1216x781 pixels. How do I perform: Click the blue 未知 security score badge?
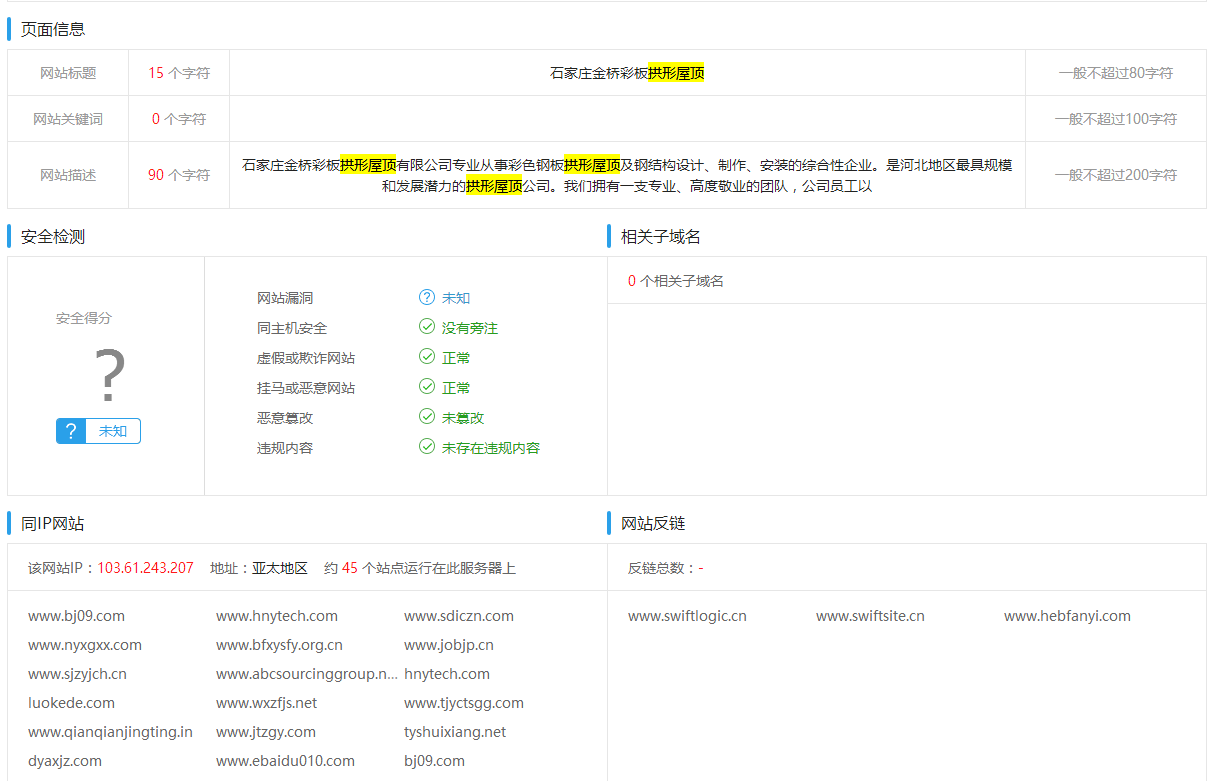coord(98,431)
